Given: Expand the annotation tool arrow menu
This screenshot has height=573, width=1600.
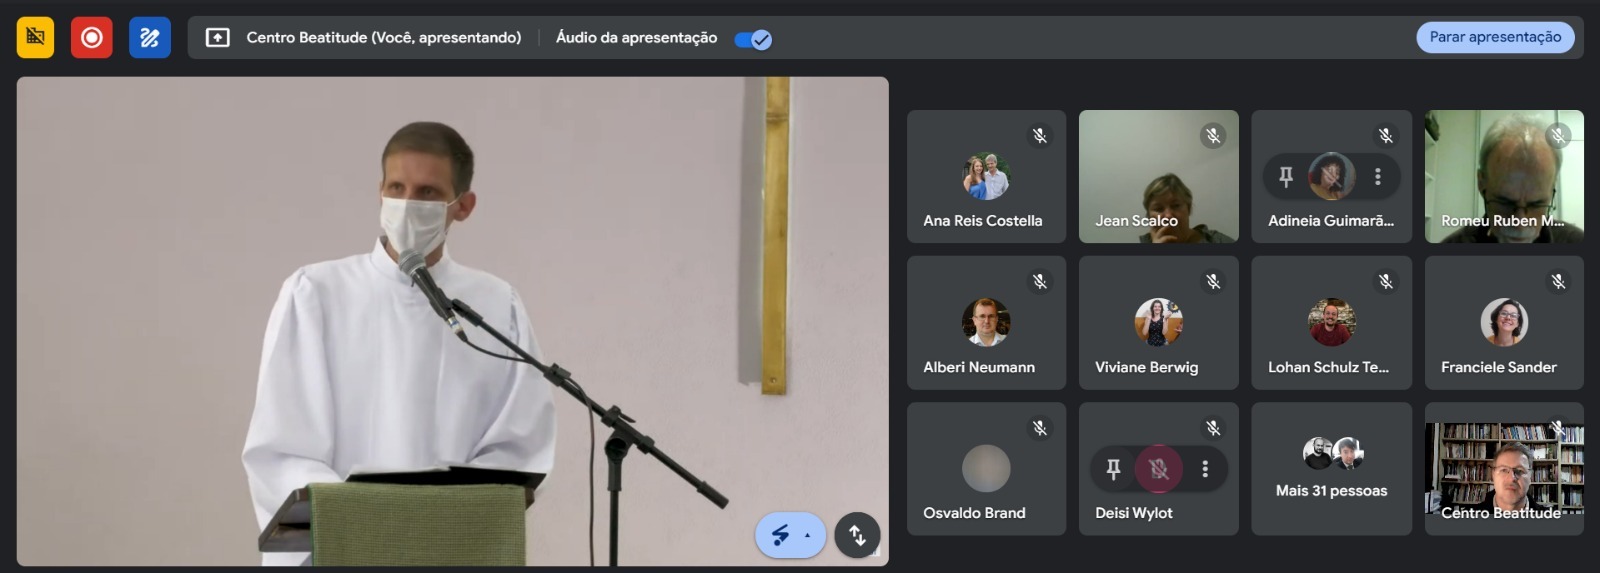Looking at the screenshot, I should coord(808,535).
